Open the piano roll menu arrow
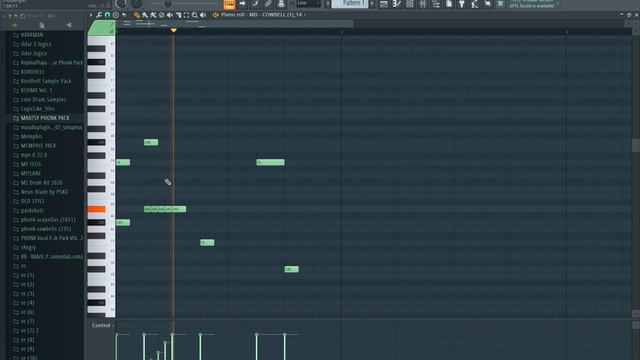Screen dimensions: 640x360 click(x=91, y=15)
